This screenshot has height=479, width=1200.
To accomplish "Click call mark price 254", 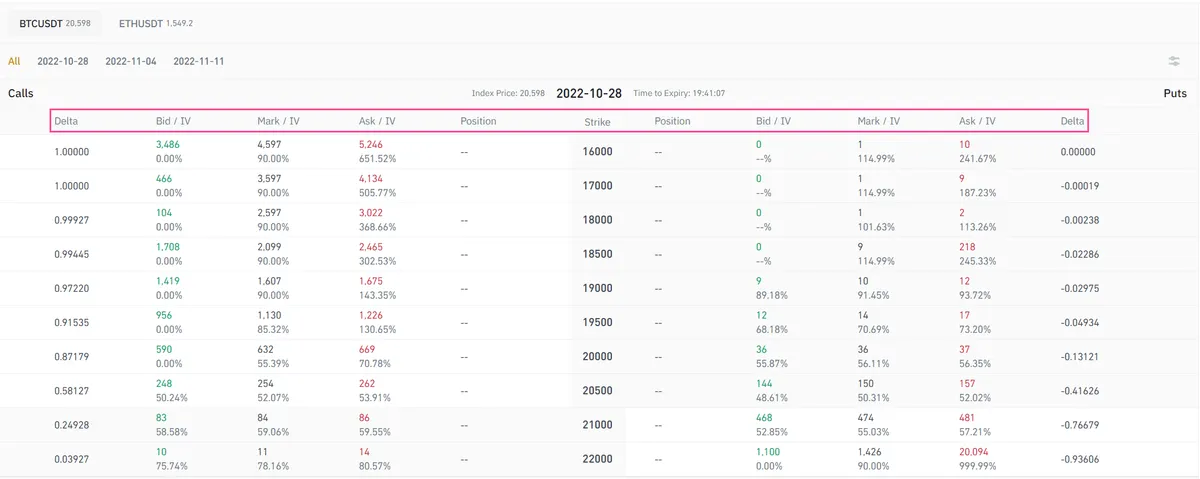I will pos(266,383).
